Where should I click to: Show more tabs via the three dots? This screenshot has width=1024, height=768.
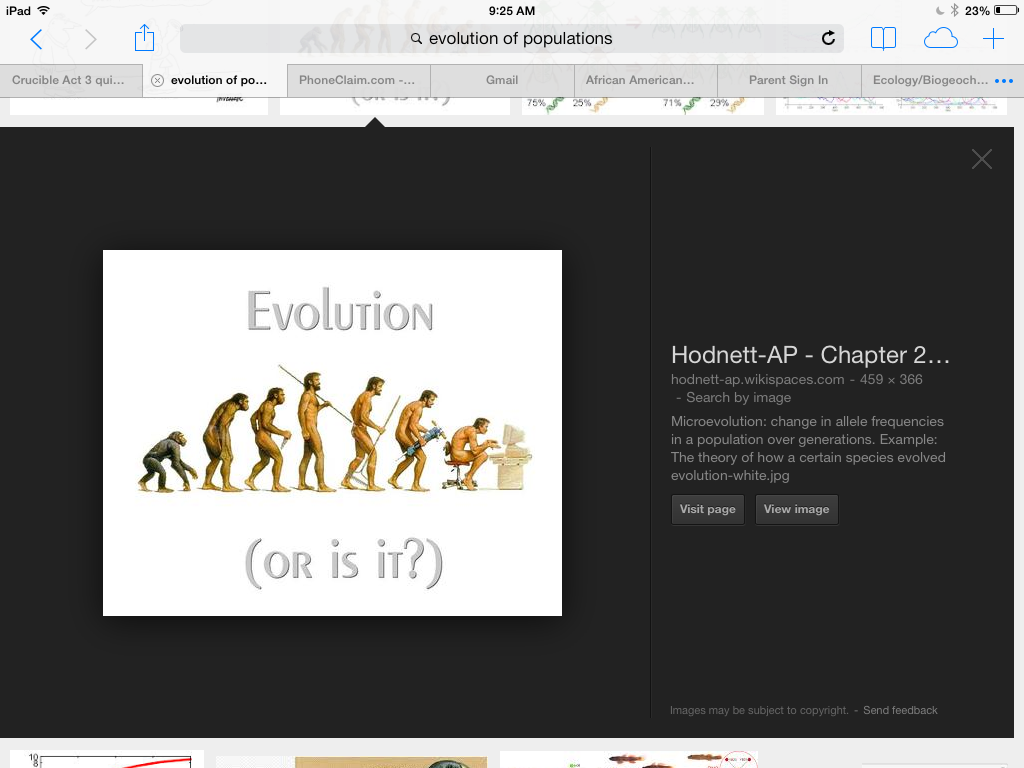click(1004, 80)
